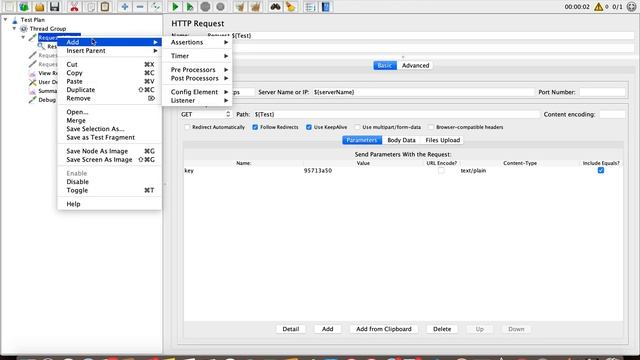Screen dimensions: 640x360
Task: Click the Clear All double broom icon
Action: (256, 7)
